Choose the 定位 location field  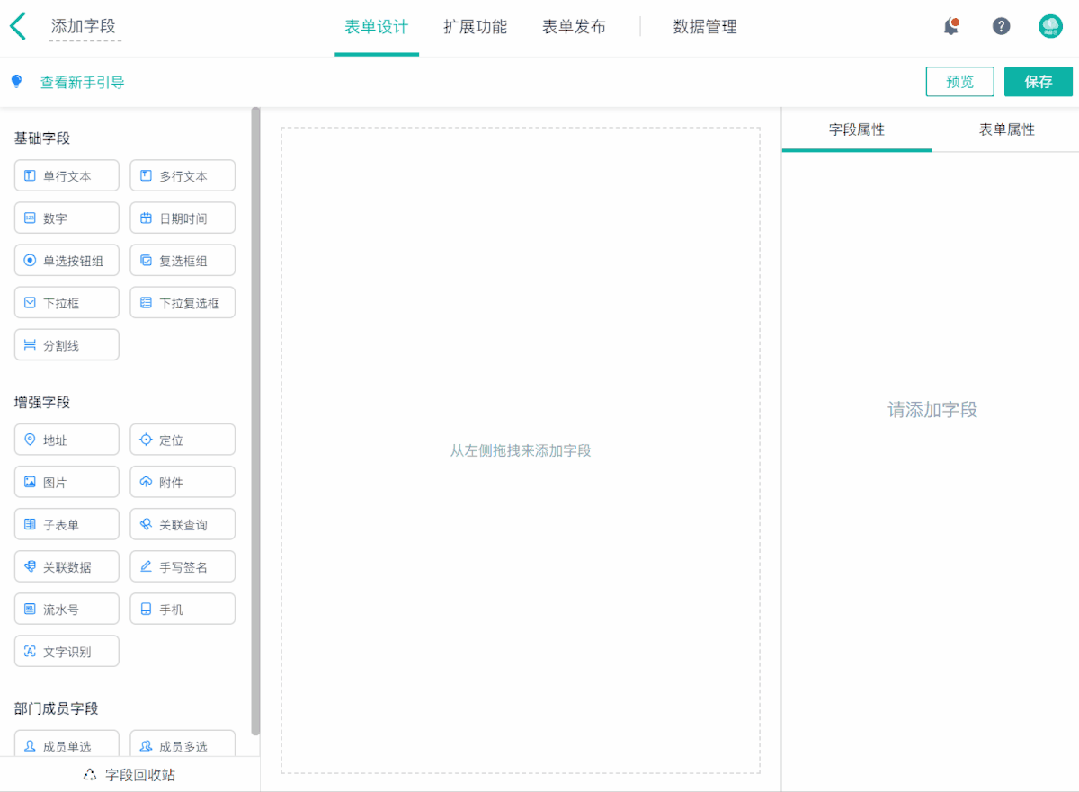[182, 440]
